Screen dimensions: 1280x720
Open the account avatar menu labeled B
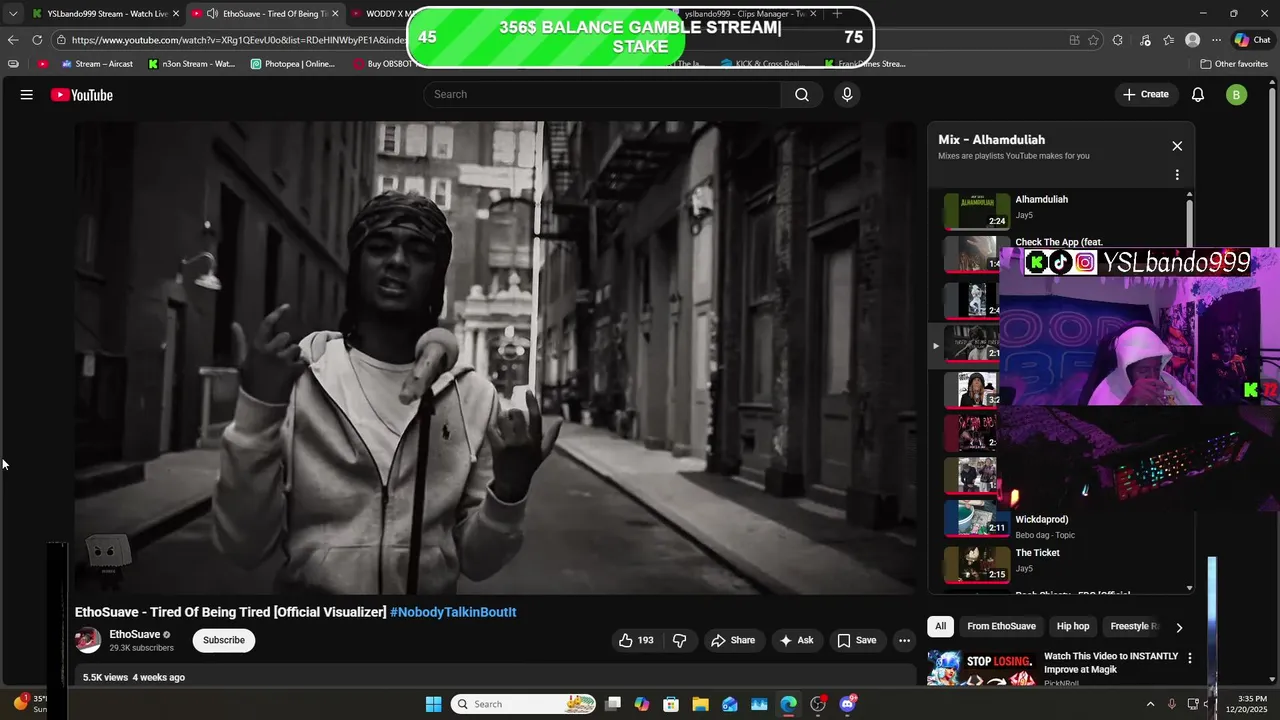click(1237, 95)
